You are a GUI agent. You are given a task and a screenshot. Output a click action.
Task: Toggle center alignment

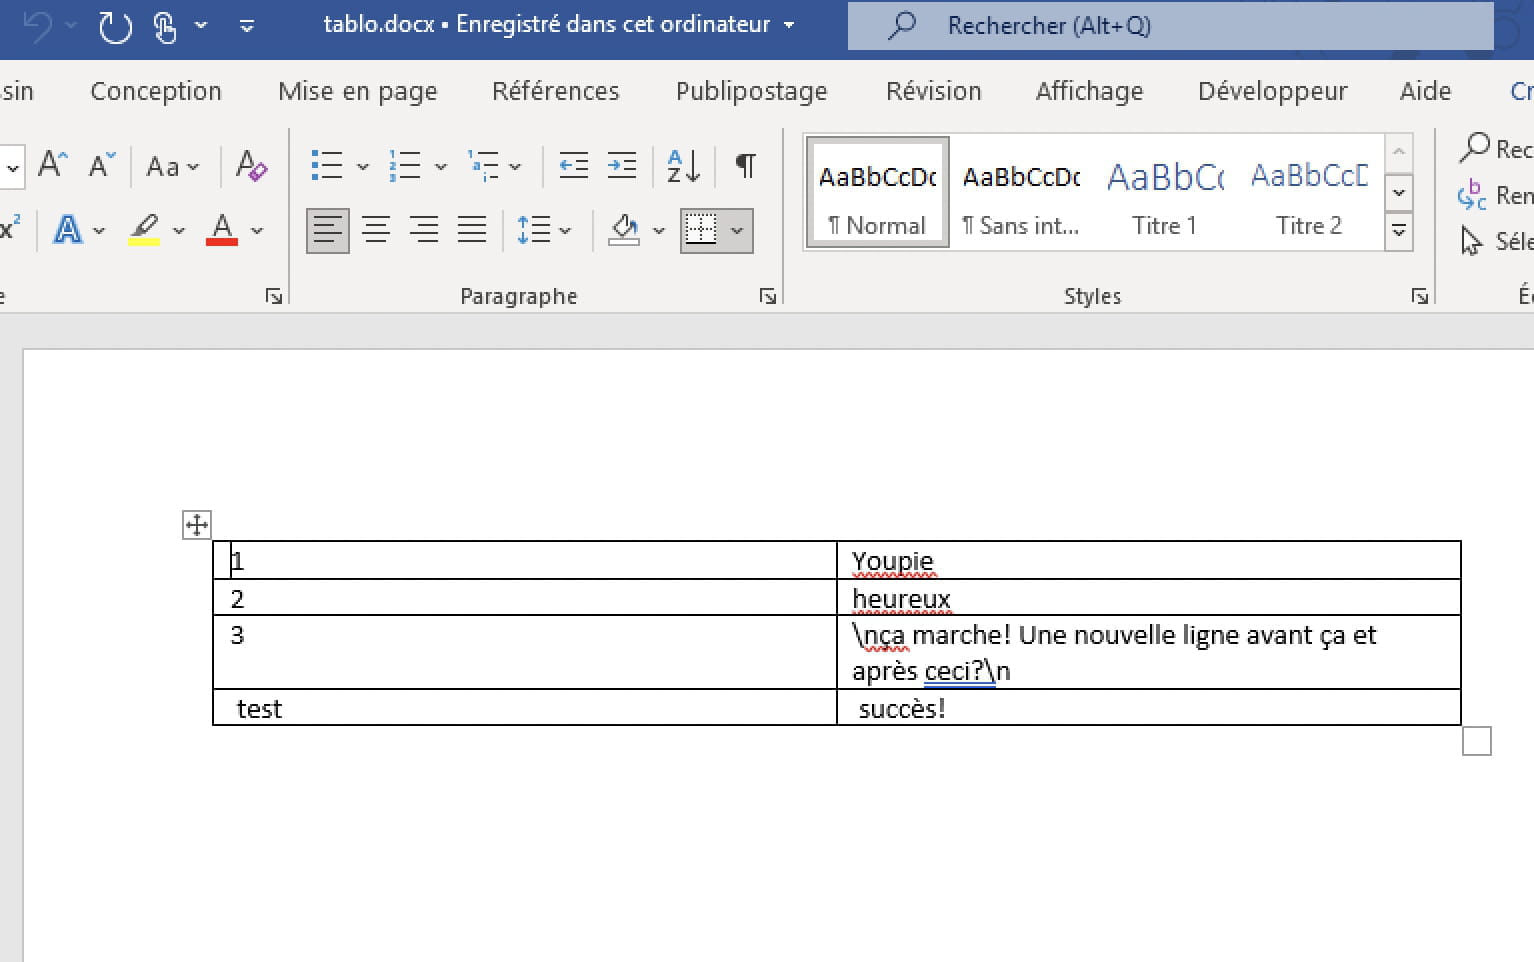(x=376, y=230)
